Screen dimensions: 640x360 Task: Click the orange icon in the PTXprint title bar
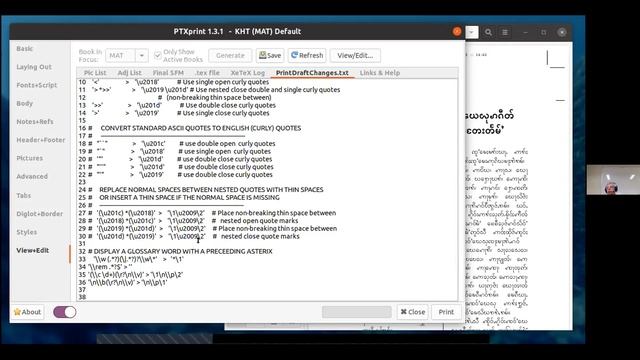(x=457, y=32)
